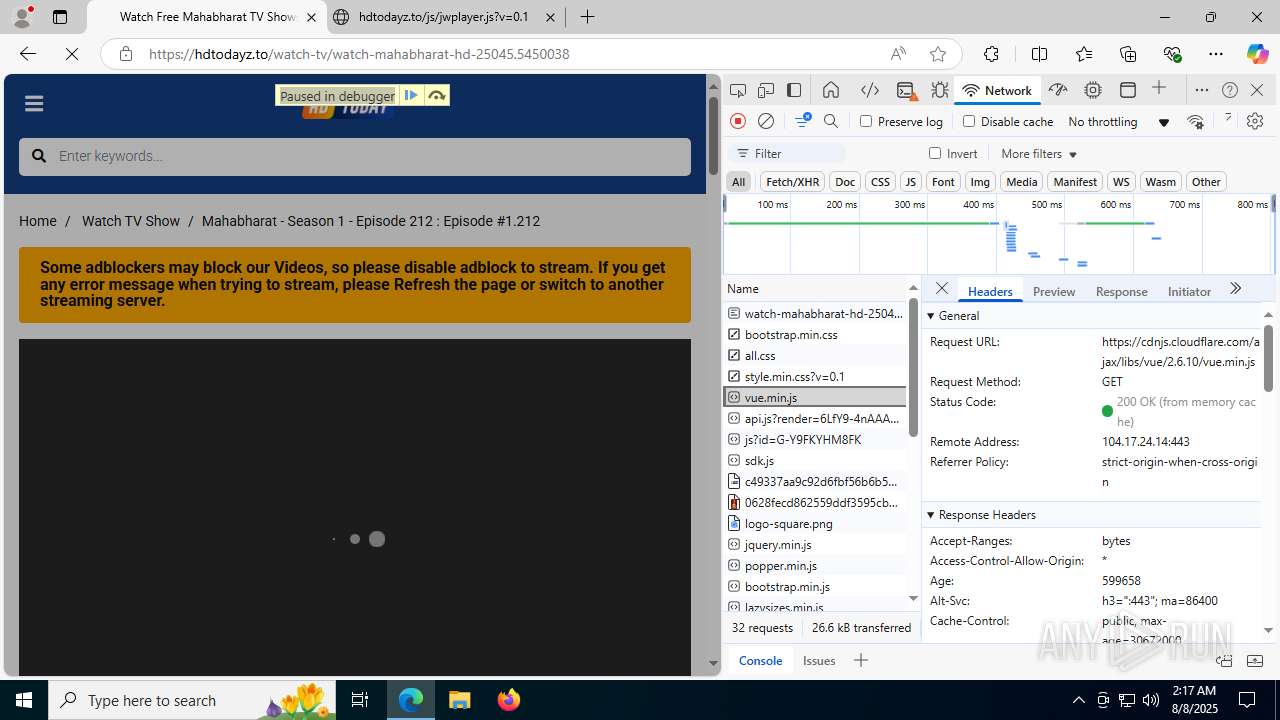1280x720 pixels.
Task: Check the Invert filter checkbox
Action: pyautogui.click(x=935, y=153)
